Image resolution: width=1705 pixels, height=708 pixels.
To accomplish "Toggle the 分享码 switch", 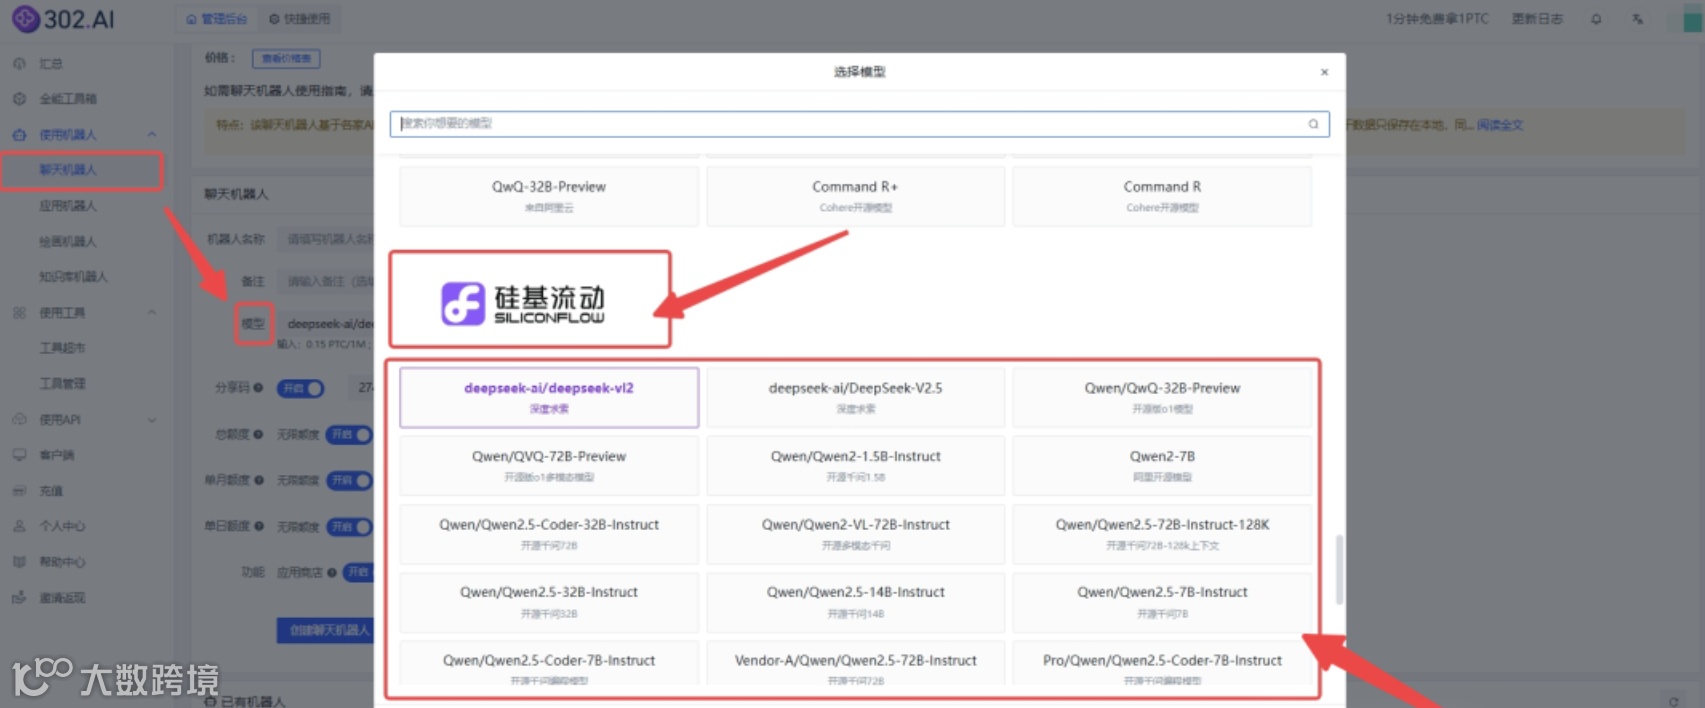I will (301, 388).
